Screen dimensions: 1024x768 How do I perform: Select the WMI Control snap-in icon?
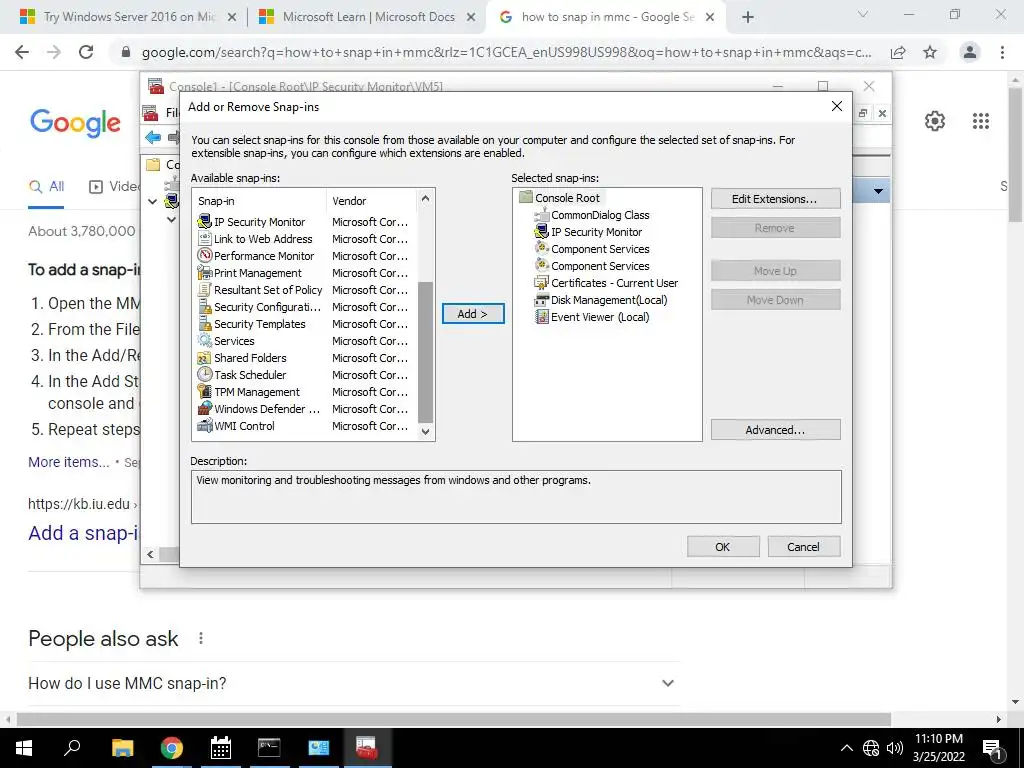coord(204,426)
